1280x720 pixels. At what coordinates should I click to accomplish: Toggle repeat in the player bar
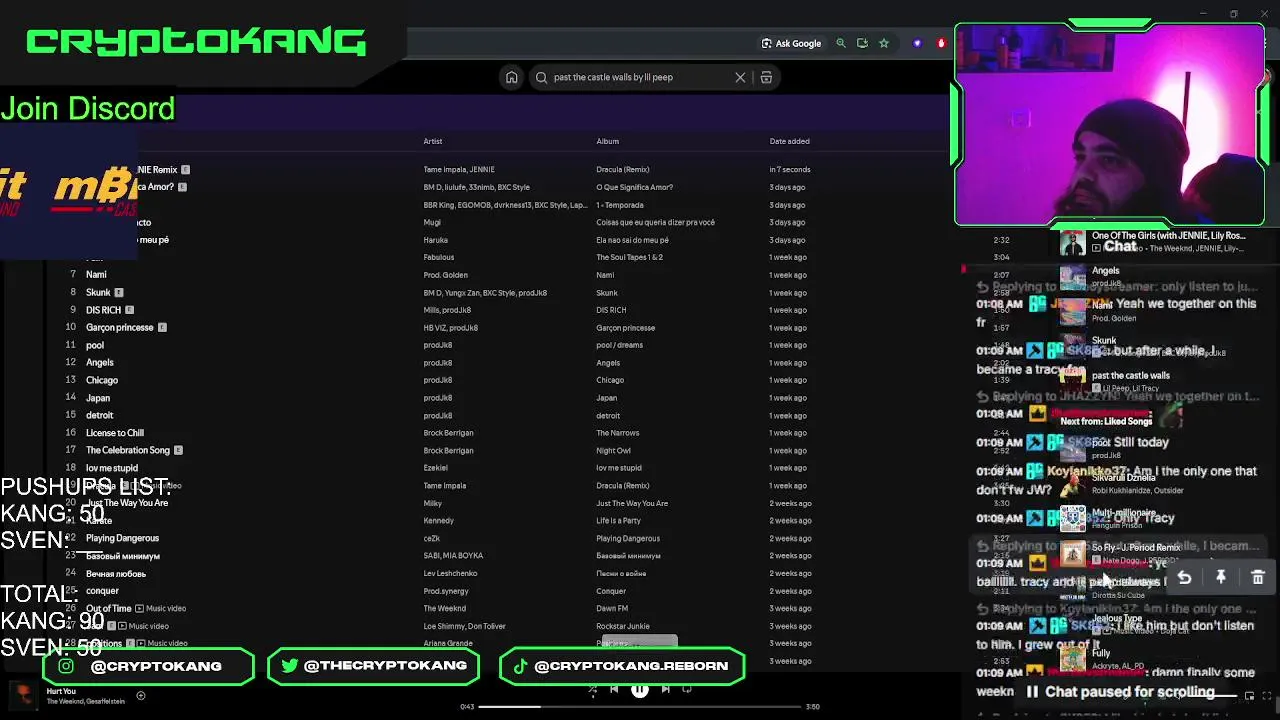687,688
